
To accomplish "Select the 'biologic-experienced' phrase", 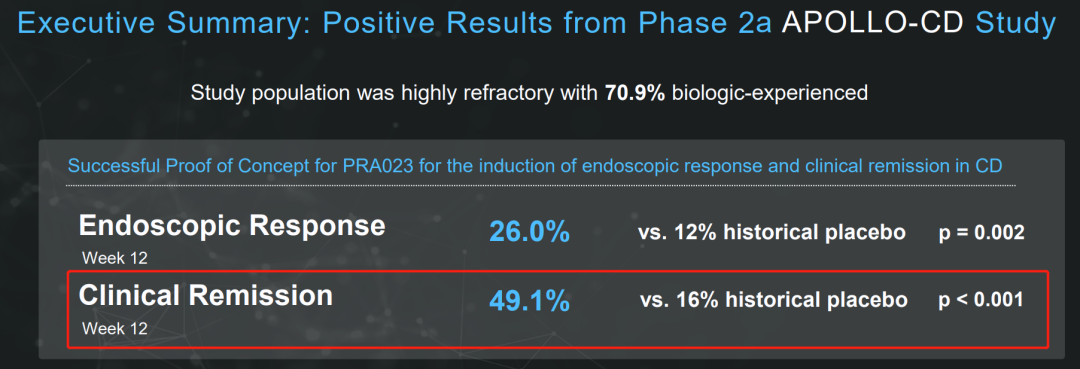I will click(770, 94).
